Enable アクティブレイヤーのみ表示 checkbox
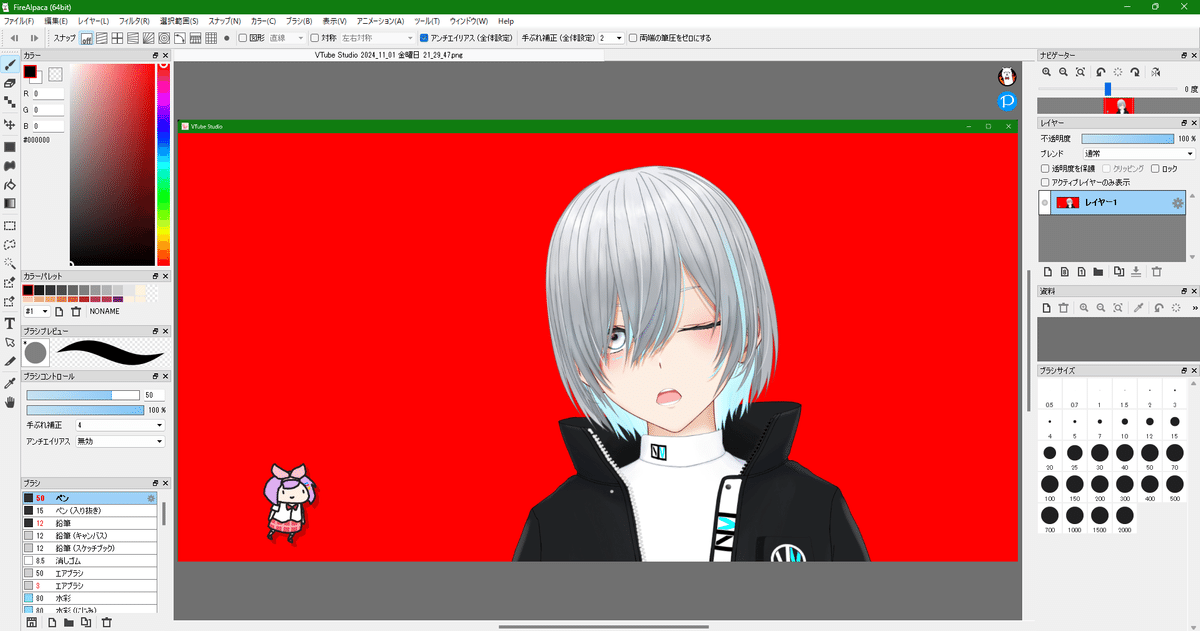This screenshot has height=631, width=1200. click(1045, 183)
